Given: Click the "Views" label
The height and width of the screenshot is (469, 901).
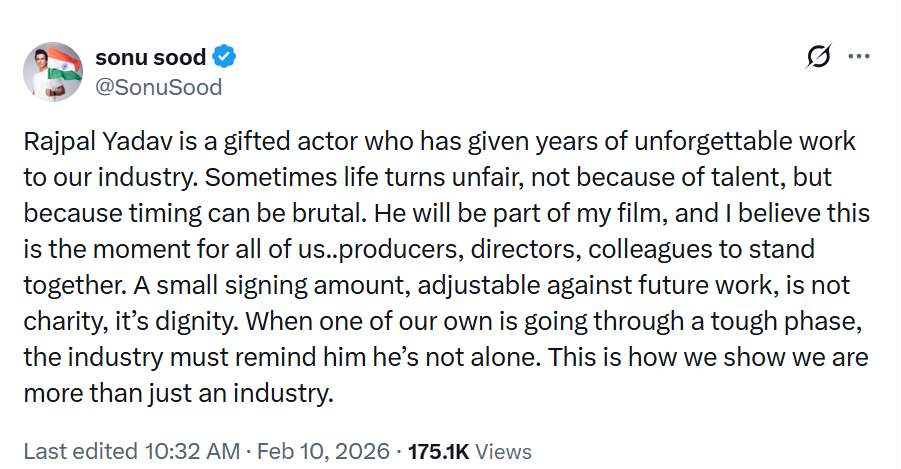Looking at the screenshot, I should (x=503, y=451).
